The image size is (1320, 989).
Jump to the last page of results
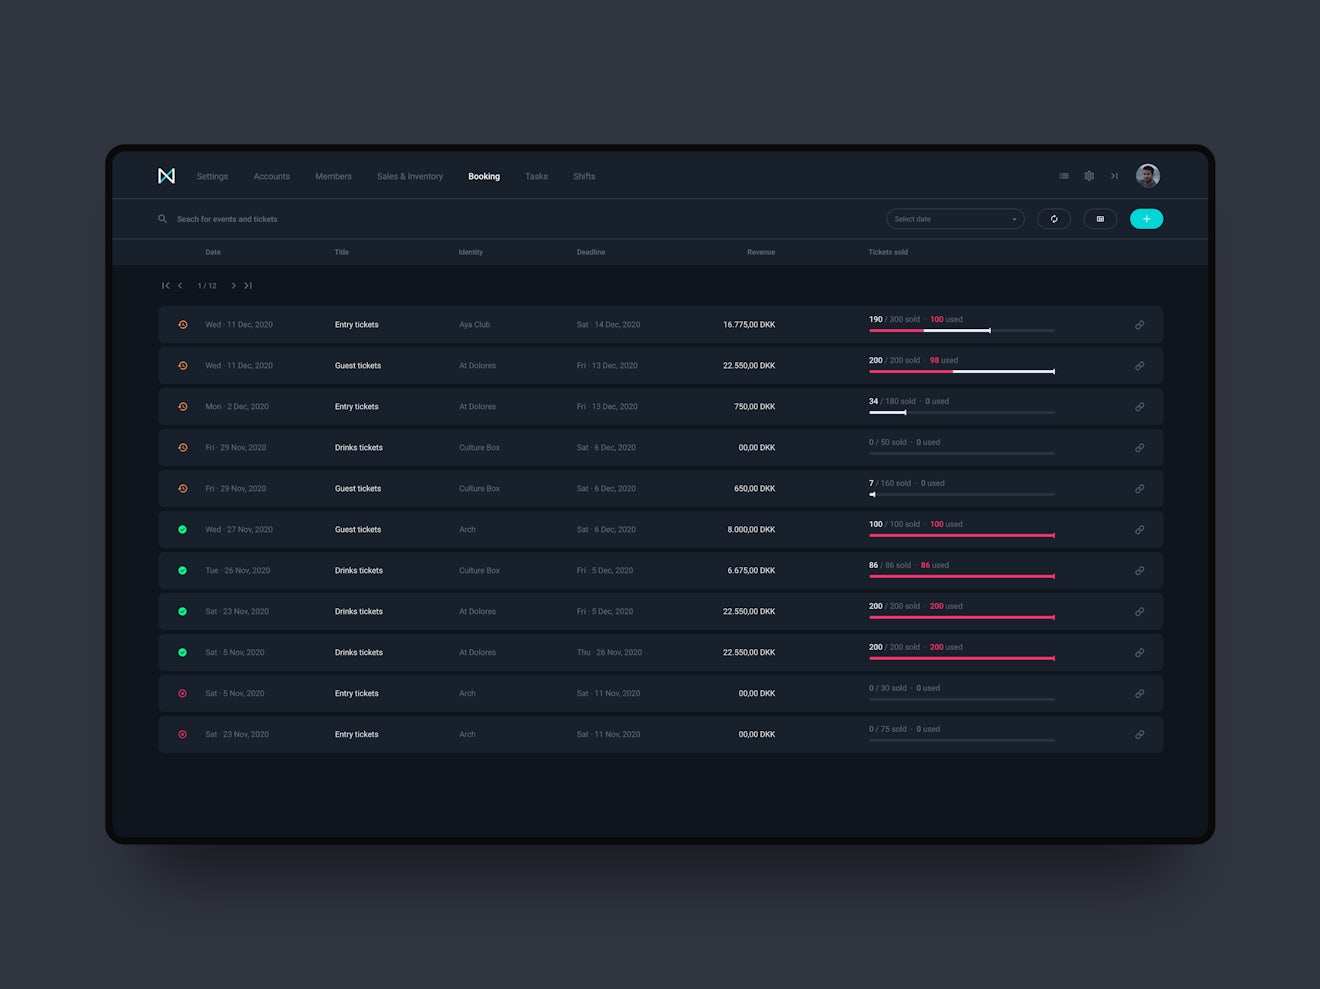[x=248, y=285]
